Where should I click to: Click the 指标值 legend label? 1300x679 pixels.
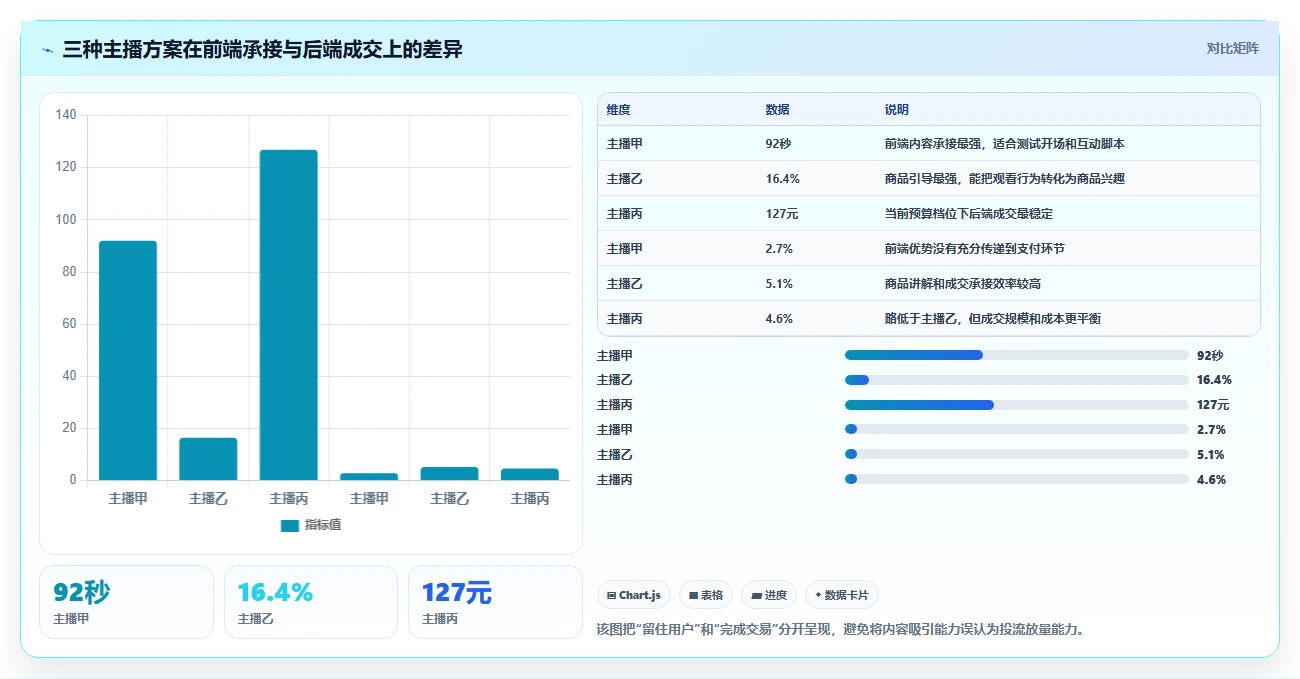pos(323,525)
